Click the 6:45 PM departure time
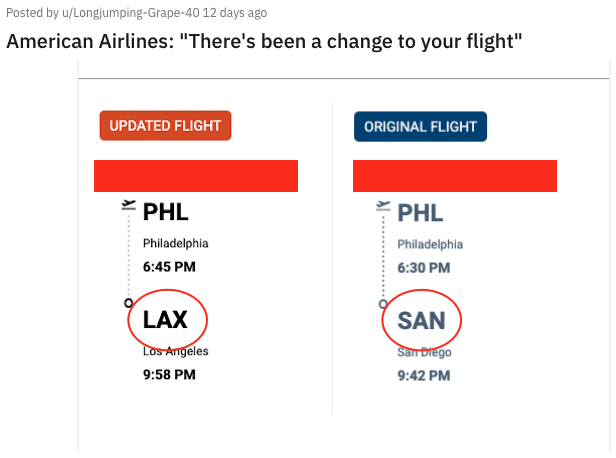 point(169,267)
